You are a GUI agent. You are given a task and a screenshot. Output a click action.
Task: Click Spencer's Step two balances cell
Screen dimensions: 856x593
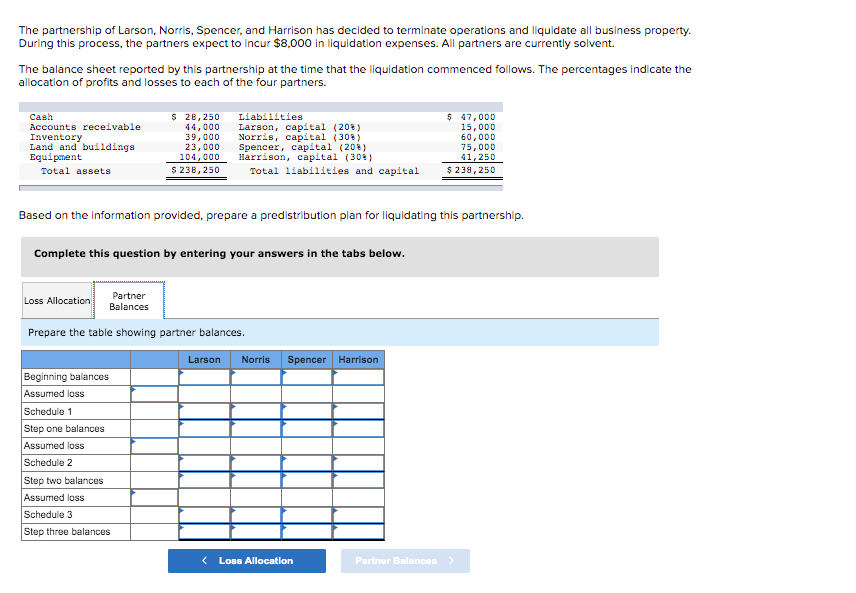coord(307,481)
